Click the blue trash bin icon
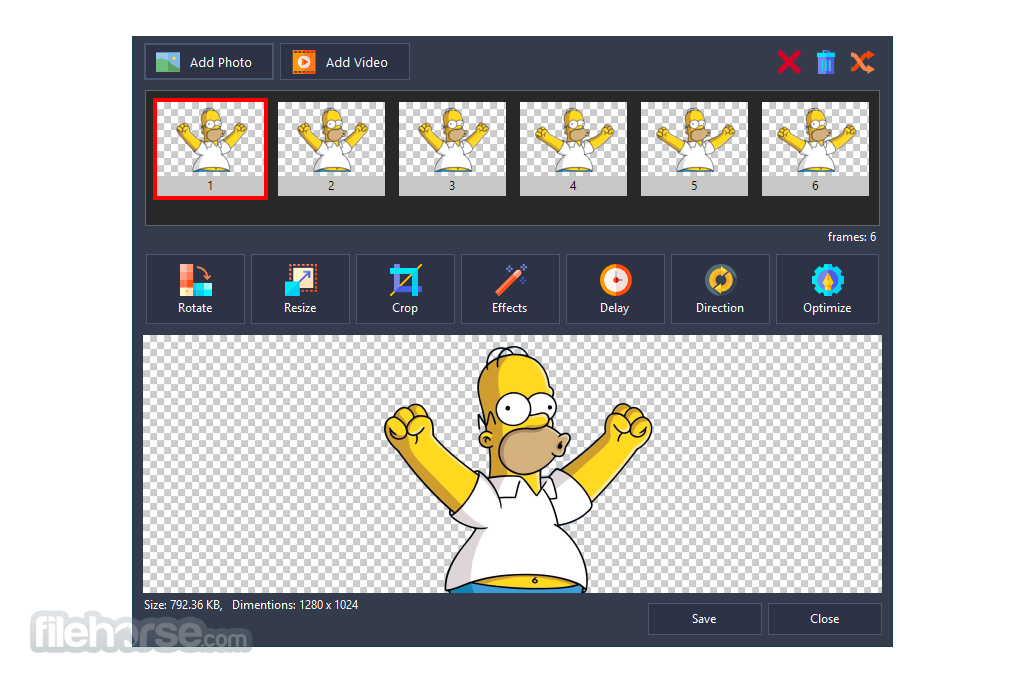 (826, 62)
